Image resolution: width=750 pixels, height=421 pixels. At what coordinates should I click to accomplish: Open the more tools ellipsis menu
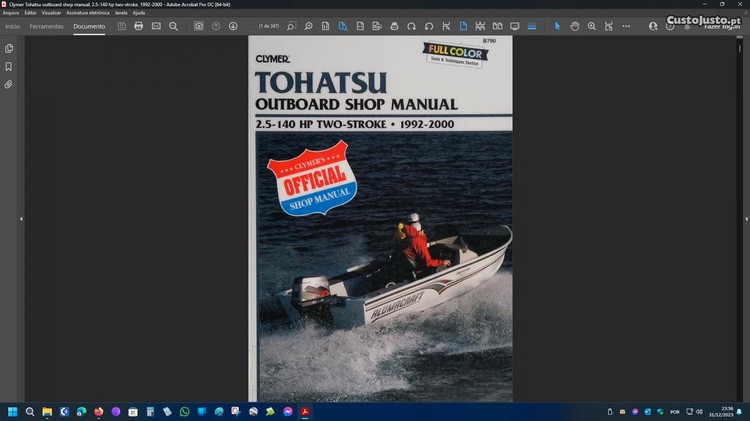click(x=627, y=26)
